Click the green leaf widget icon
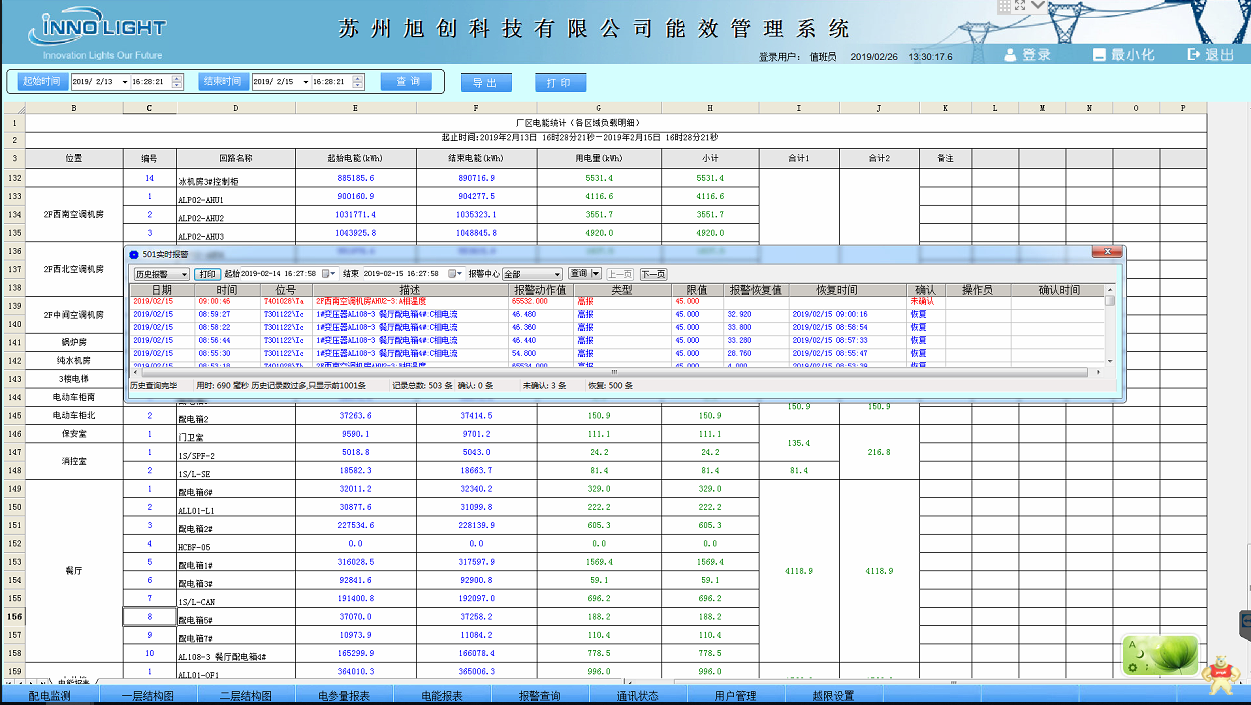The image size is (1251, 705). point(1160,655)
